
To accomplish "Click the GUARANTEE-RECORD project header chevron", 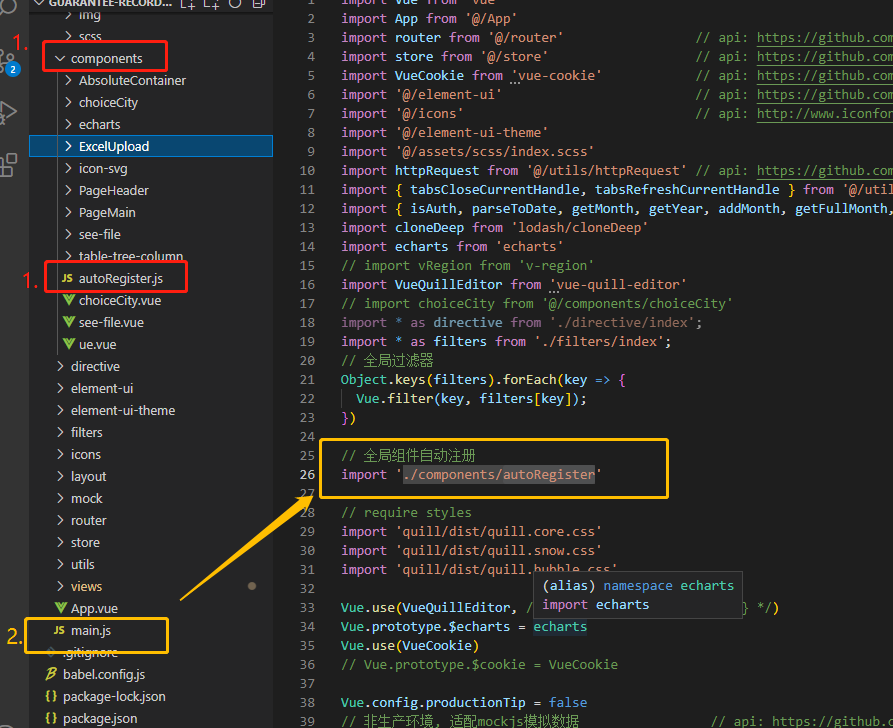I will [39, 3].
